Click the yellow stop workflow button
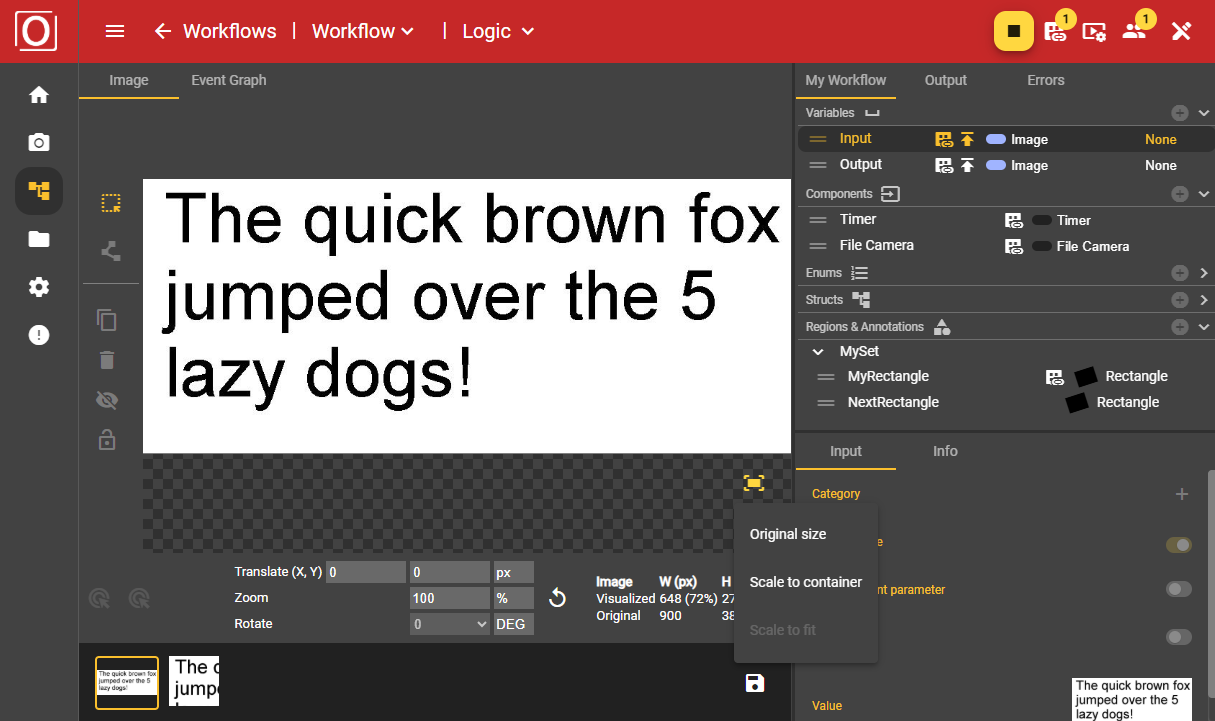 pyautogui.click(x=1013, y=32)
